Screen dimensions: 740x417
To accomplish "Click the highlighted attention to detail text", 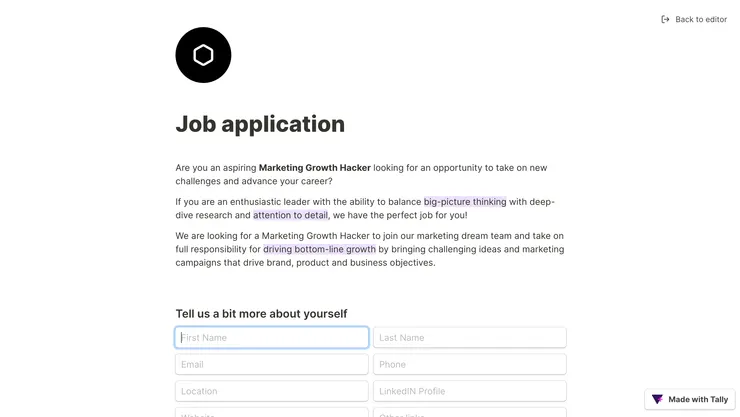I will 290,215.
